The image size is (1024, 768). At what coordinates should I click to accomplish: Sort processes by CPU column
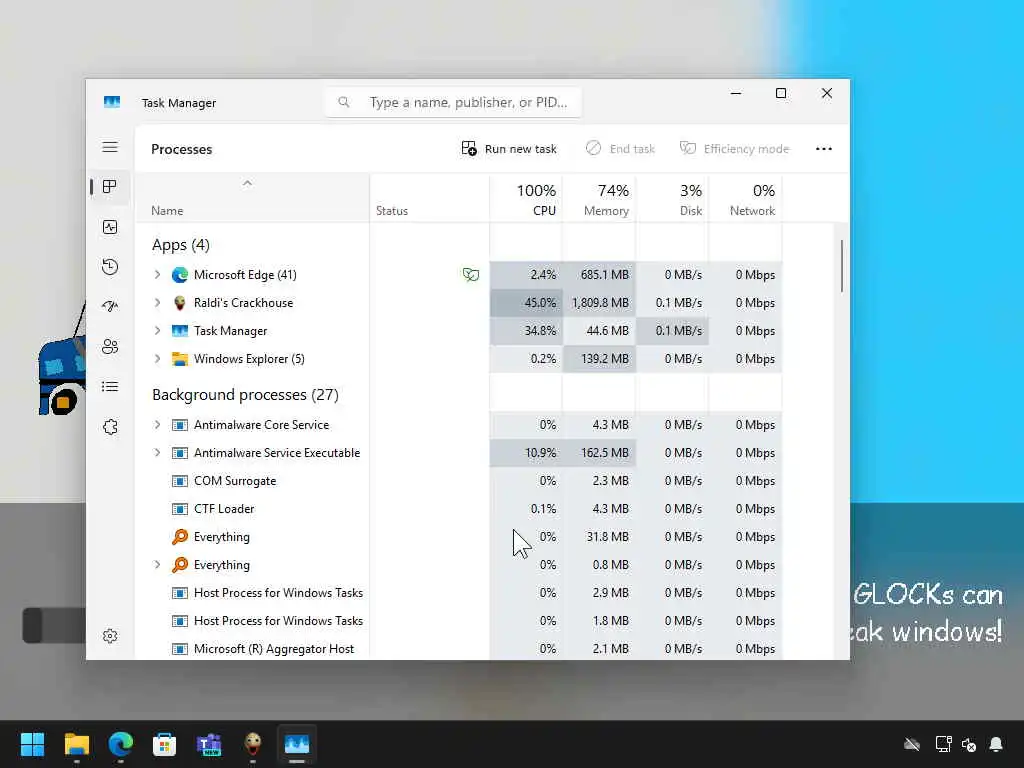tap(526, 199)
